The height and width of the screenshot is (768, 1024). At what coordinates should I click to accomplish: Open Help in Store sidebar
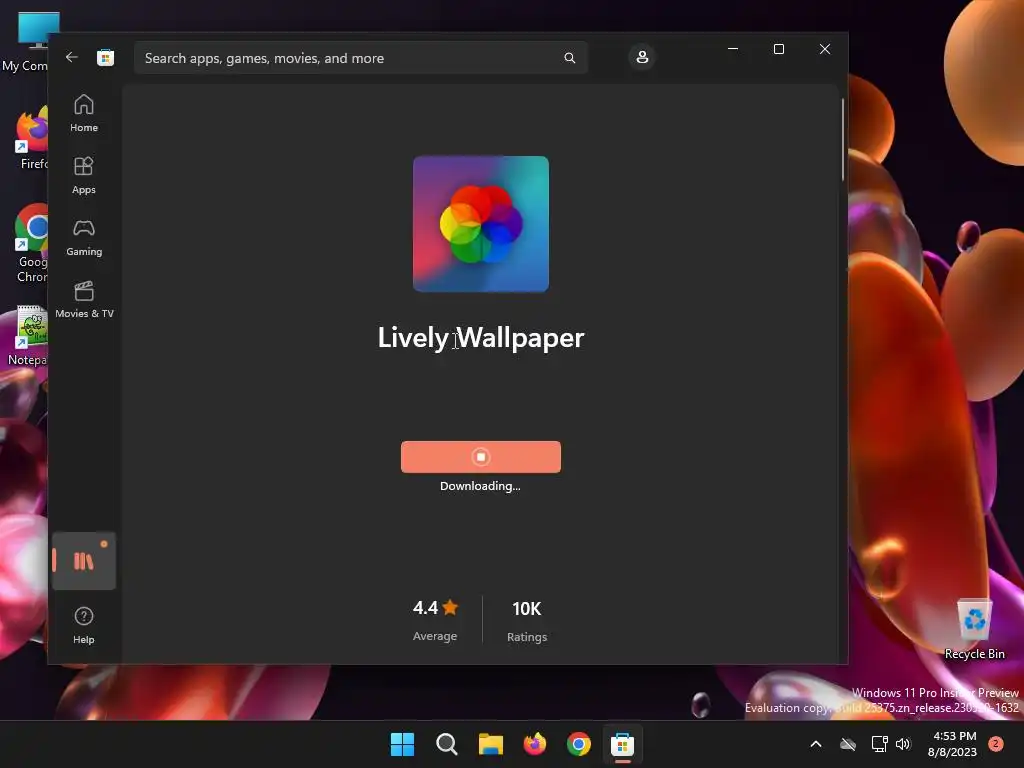tap(84, 626)
